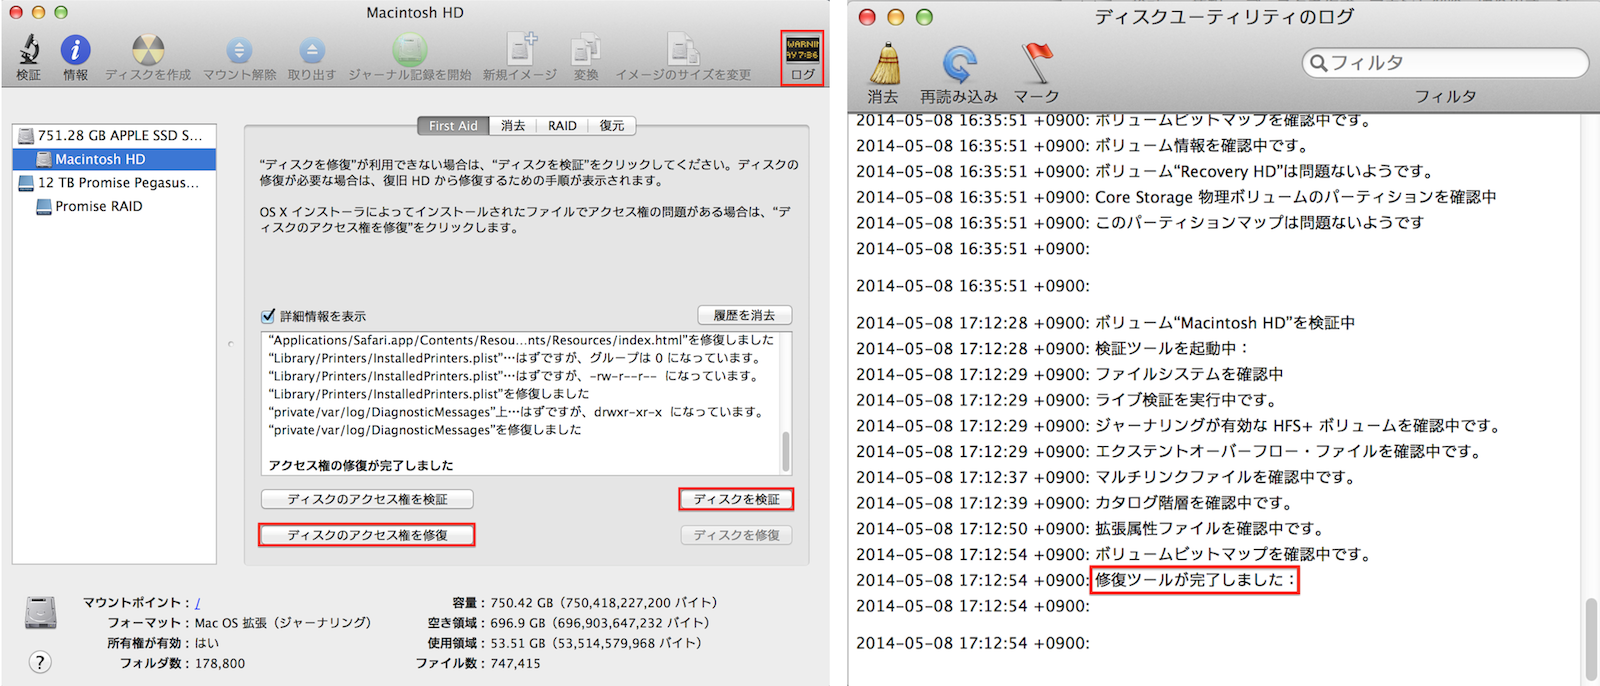The image size is (1600, 686).
Task: Switch to the First Aid tab
Action: tap(453, 126)
